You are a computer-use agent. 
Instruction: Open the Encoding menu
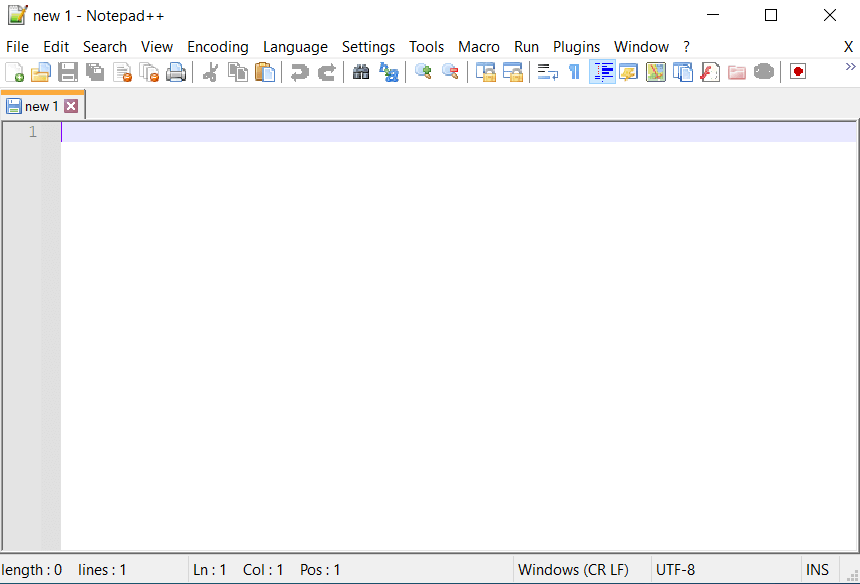click(x=217, y=47)
